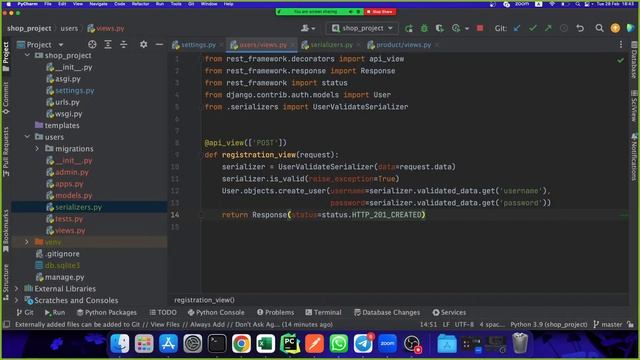640x360 pixels.
Task: Collapse the shop_project folder
Action: pyautogui.click(x=27, y=55)
